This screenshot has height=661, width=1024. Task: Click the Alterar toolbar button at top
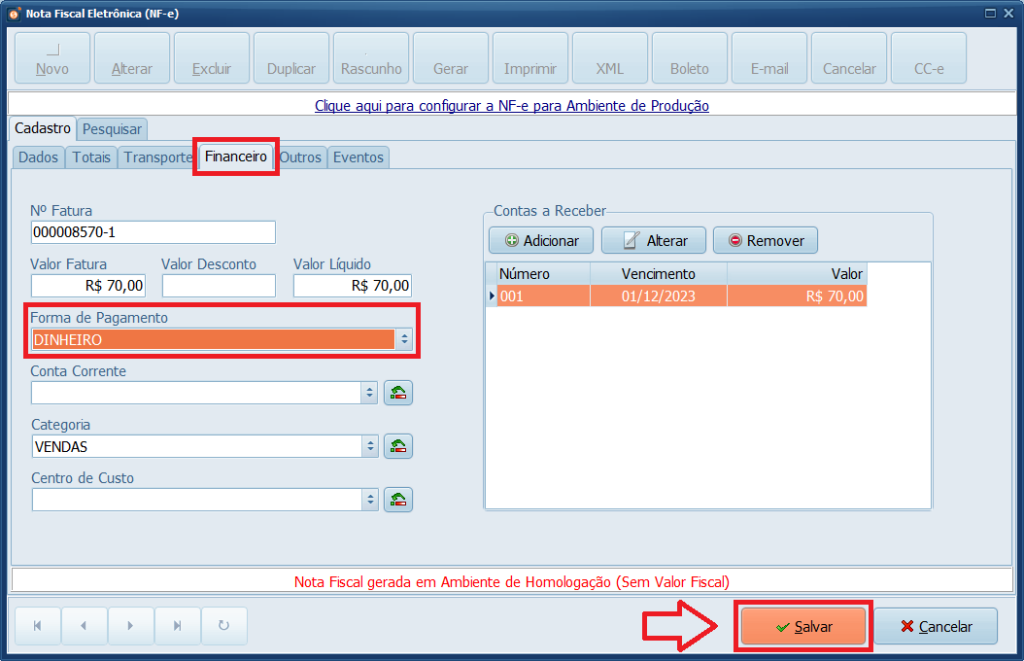point(132,58)
